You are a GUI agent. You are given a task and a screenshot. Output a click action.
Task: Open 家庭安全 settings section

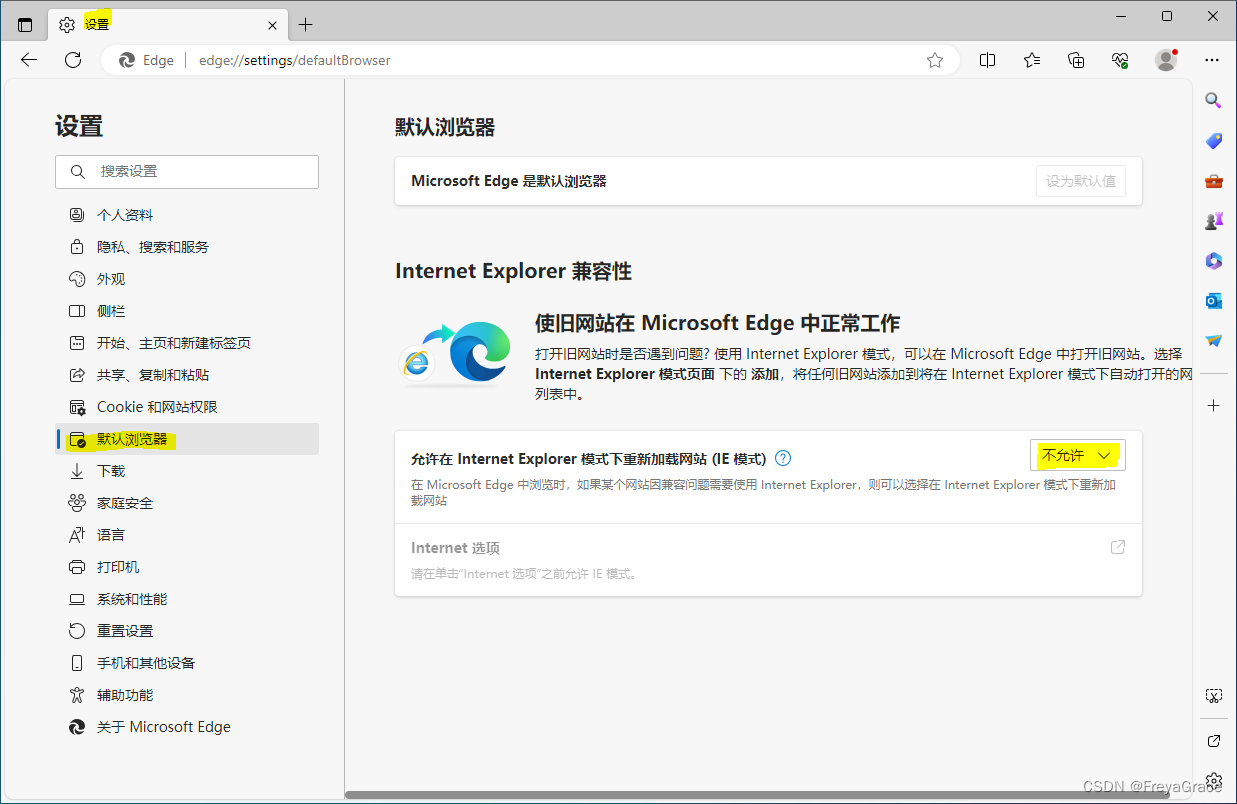point(187,503)
